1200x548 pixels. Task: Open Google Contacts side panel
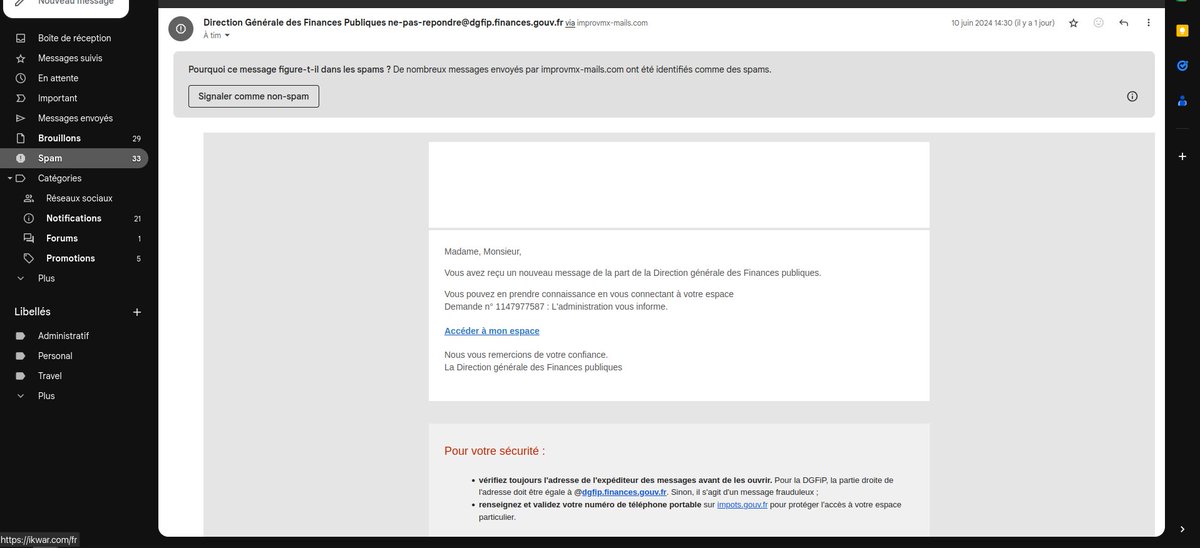(1182, 100)
